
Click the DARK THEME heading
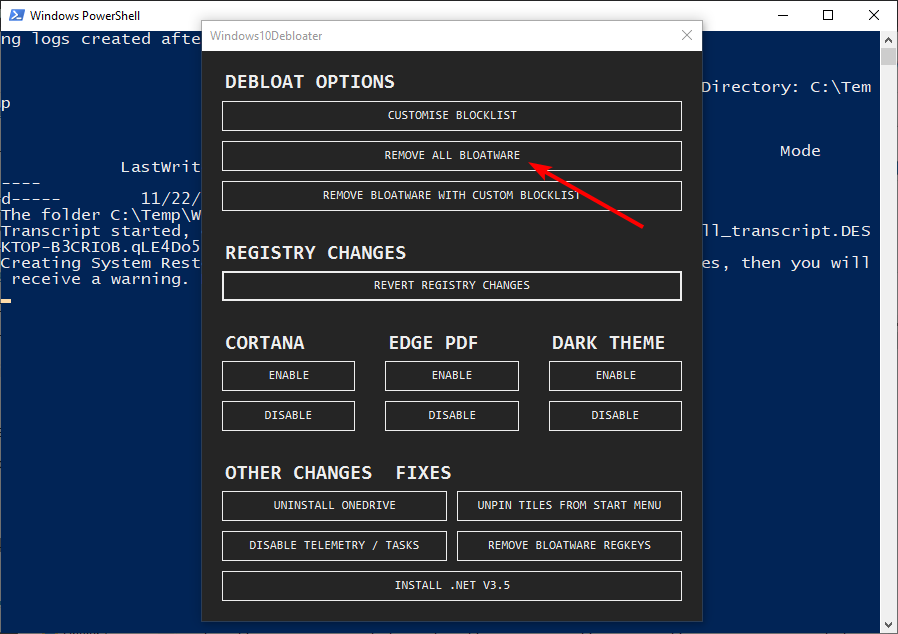608,342
